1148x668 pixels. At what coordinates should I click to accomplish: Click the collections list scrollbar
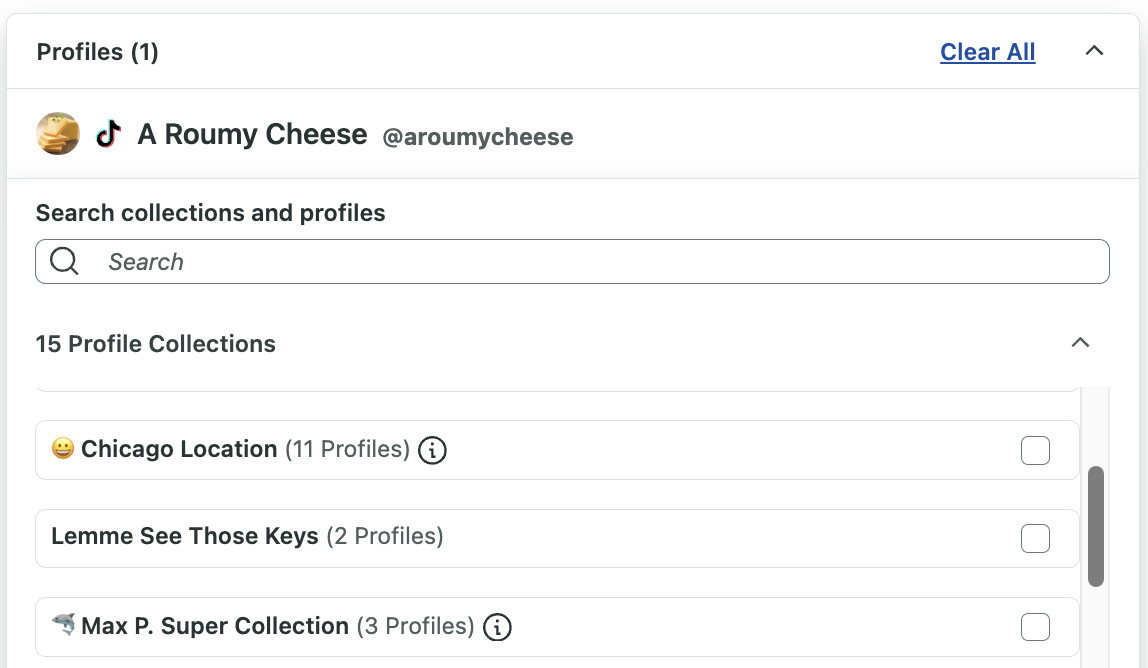1098,525
